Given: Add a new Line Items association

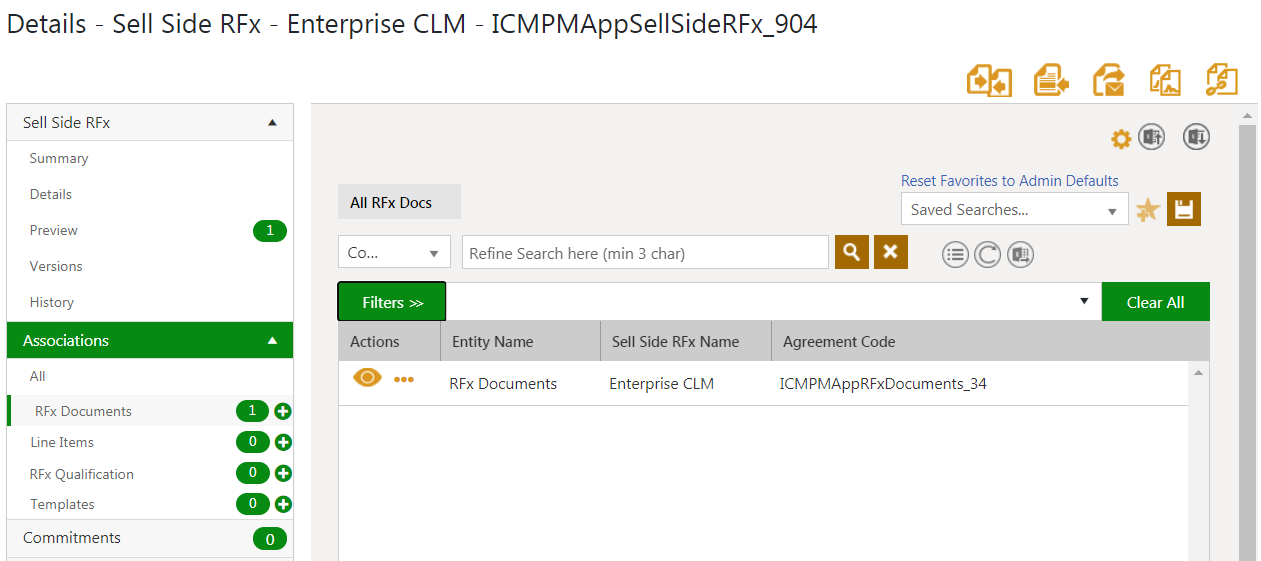Looking at the screenshot, I should pyautogui.click(x=283, y=442).
